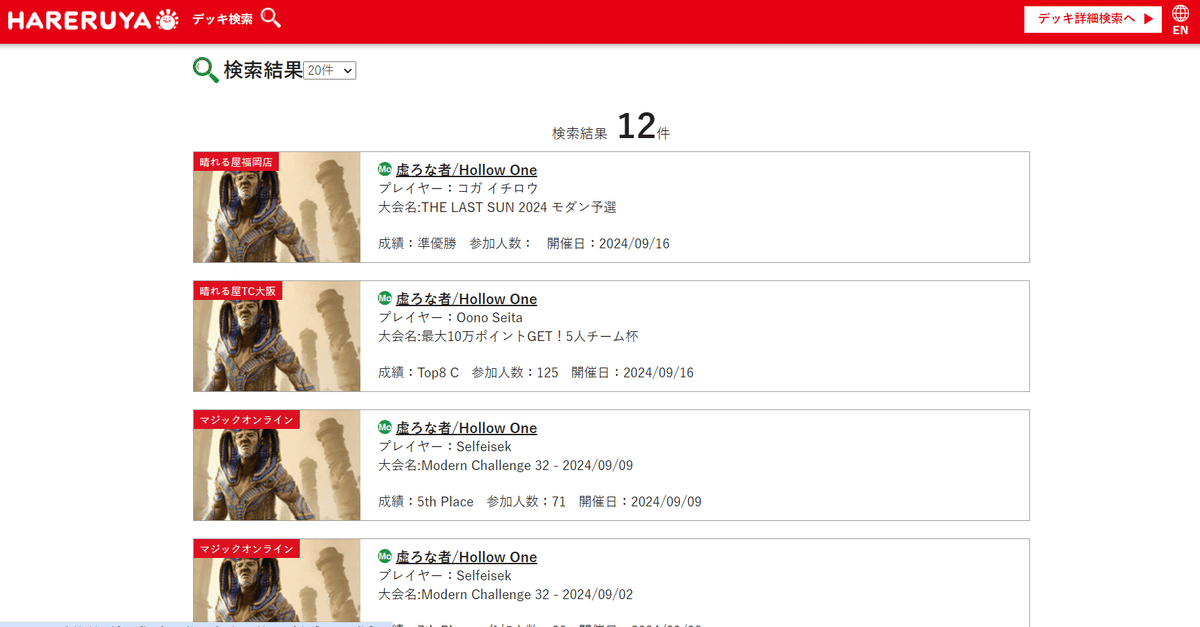Screen dimensions: 1200x627
Task: Click the HARERUYA logo
Action: 94,19
